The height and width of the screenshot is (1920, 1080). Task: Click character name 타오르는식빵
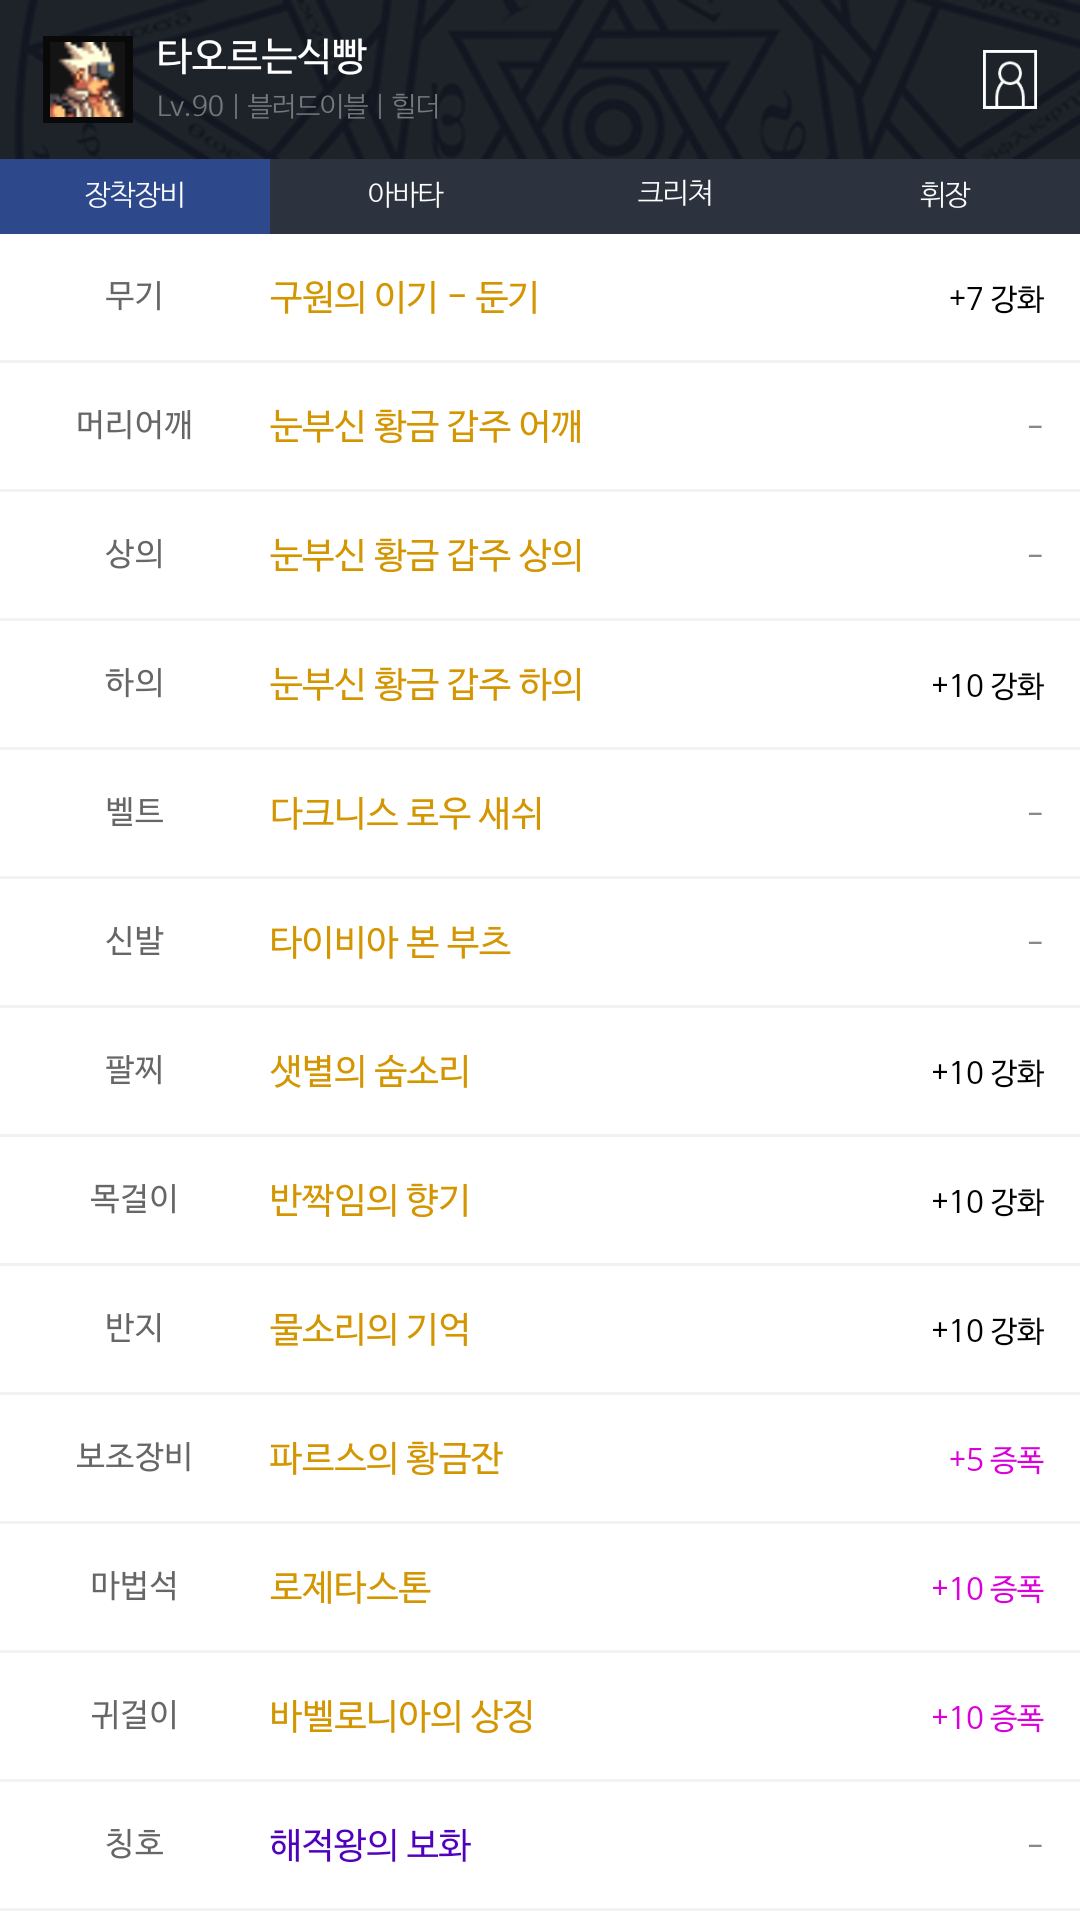(x=262, y=56)
